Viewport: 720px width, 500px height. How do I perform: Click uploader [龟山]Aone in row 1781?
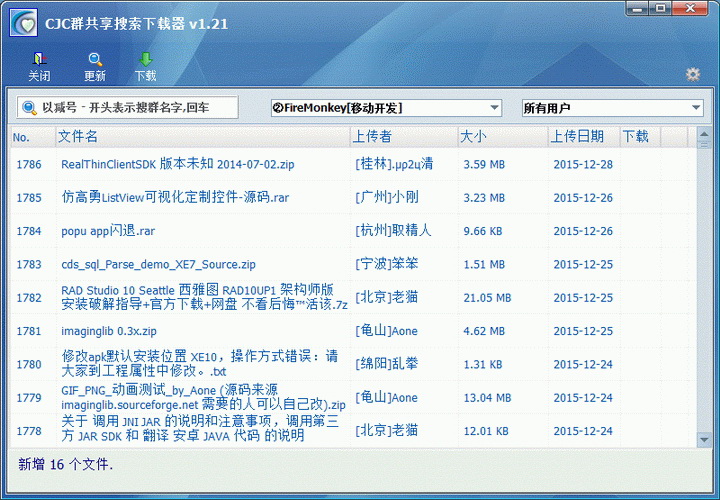(386, 331)
